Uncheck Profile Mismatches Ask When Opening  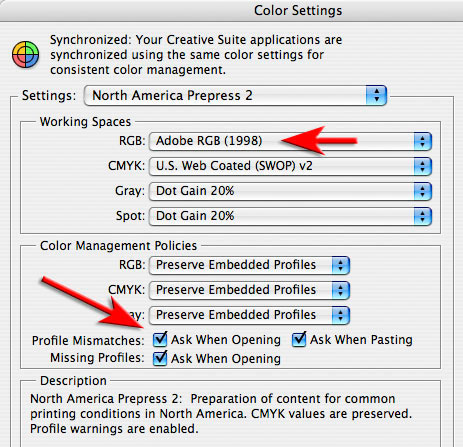click(160, 340)
